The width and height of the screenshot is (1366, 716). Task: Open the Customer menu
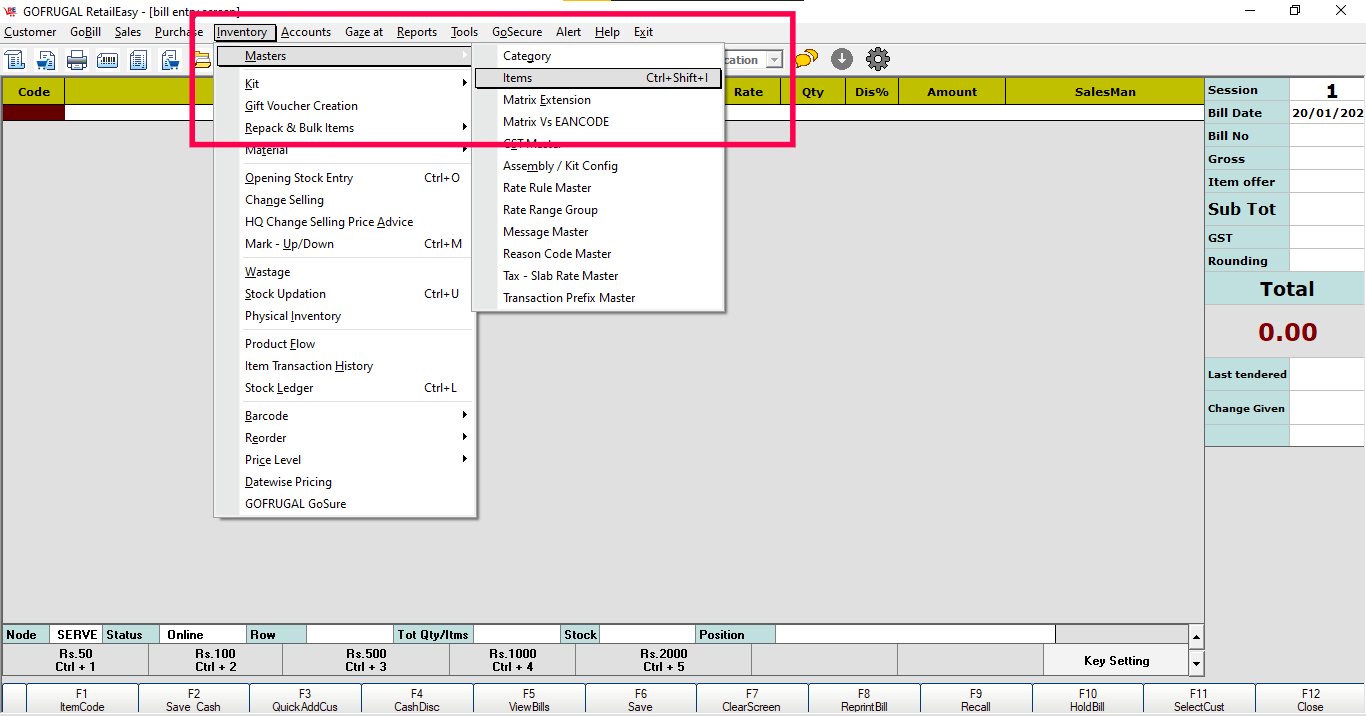30,32
